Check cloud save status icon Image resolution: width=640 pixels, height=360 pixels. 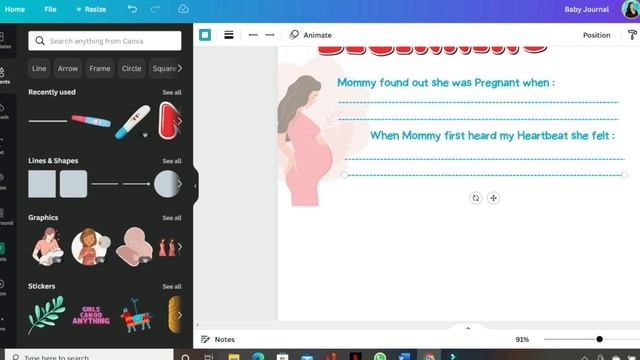(183, 9)
